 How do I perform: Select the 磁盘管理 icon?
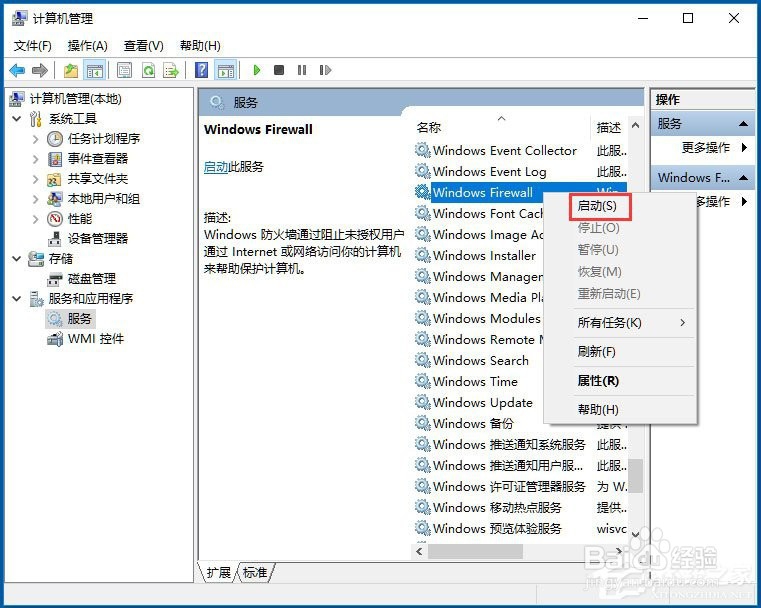(55, 279)
